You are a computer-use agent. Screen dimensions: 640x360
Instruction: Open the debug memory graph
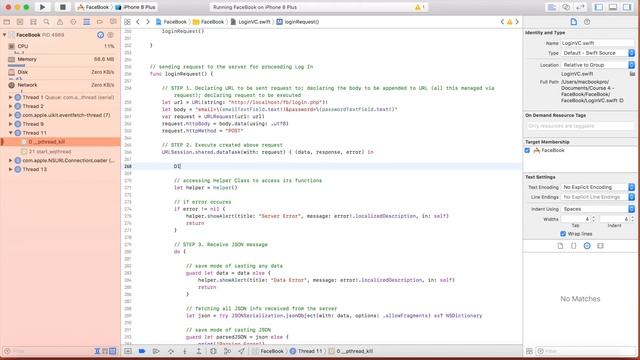point(227,351)
